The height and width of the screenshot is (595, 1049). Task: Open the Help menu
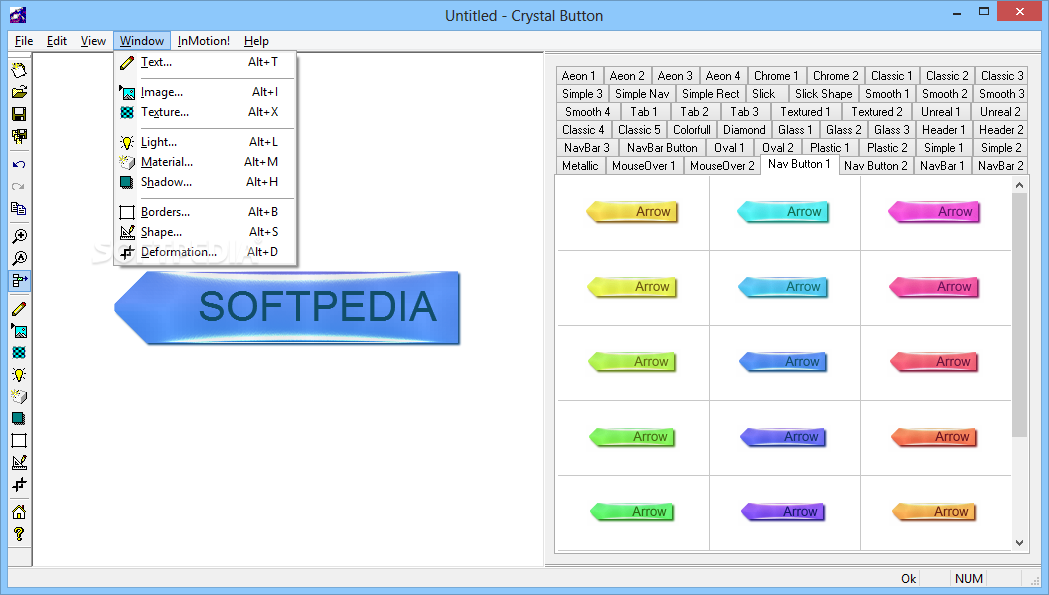tap(256, 41)
